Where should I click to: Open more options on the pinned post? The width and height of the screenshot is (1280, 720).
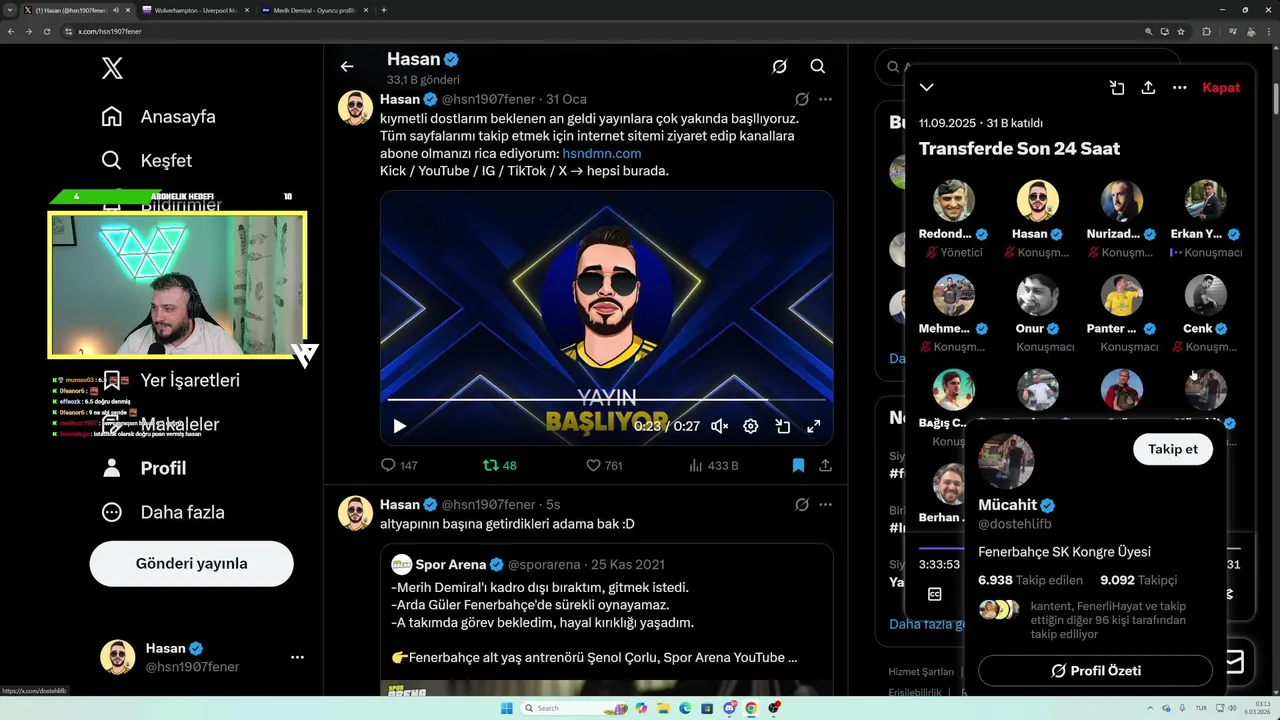coord(825,99)
